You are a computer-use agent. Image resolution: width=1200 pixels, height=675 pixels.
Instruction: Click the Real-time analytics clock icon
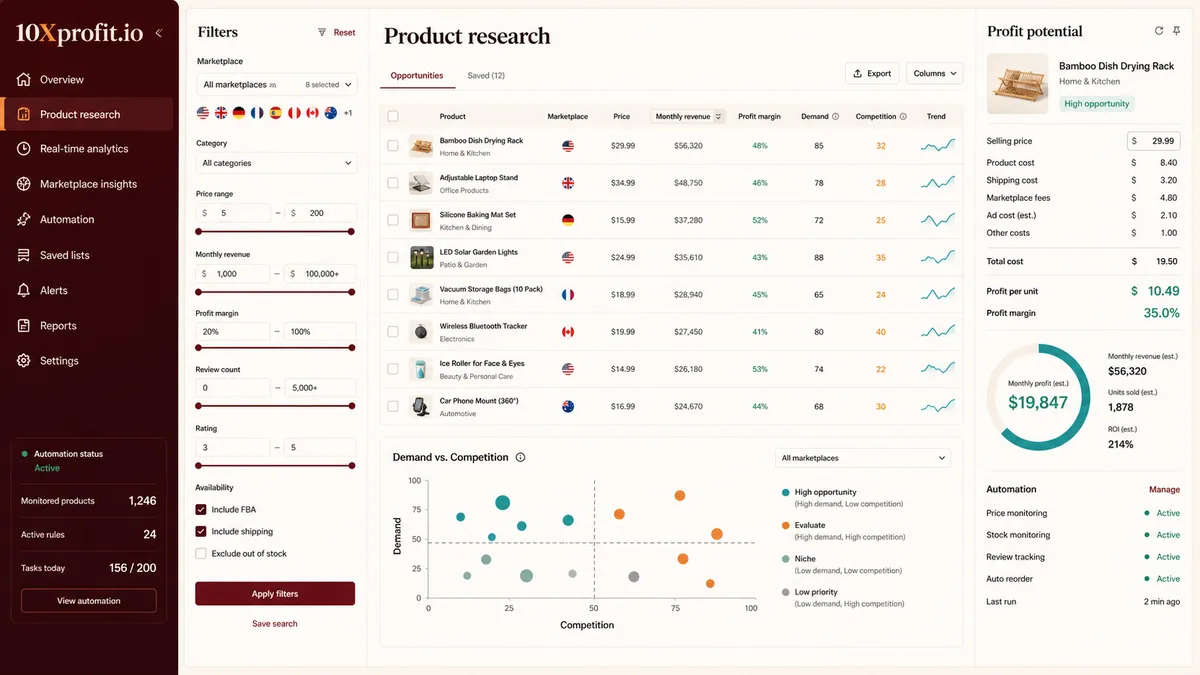point(24,148)
